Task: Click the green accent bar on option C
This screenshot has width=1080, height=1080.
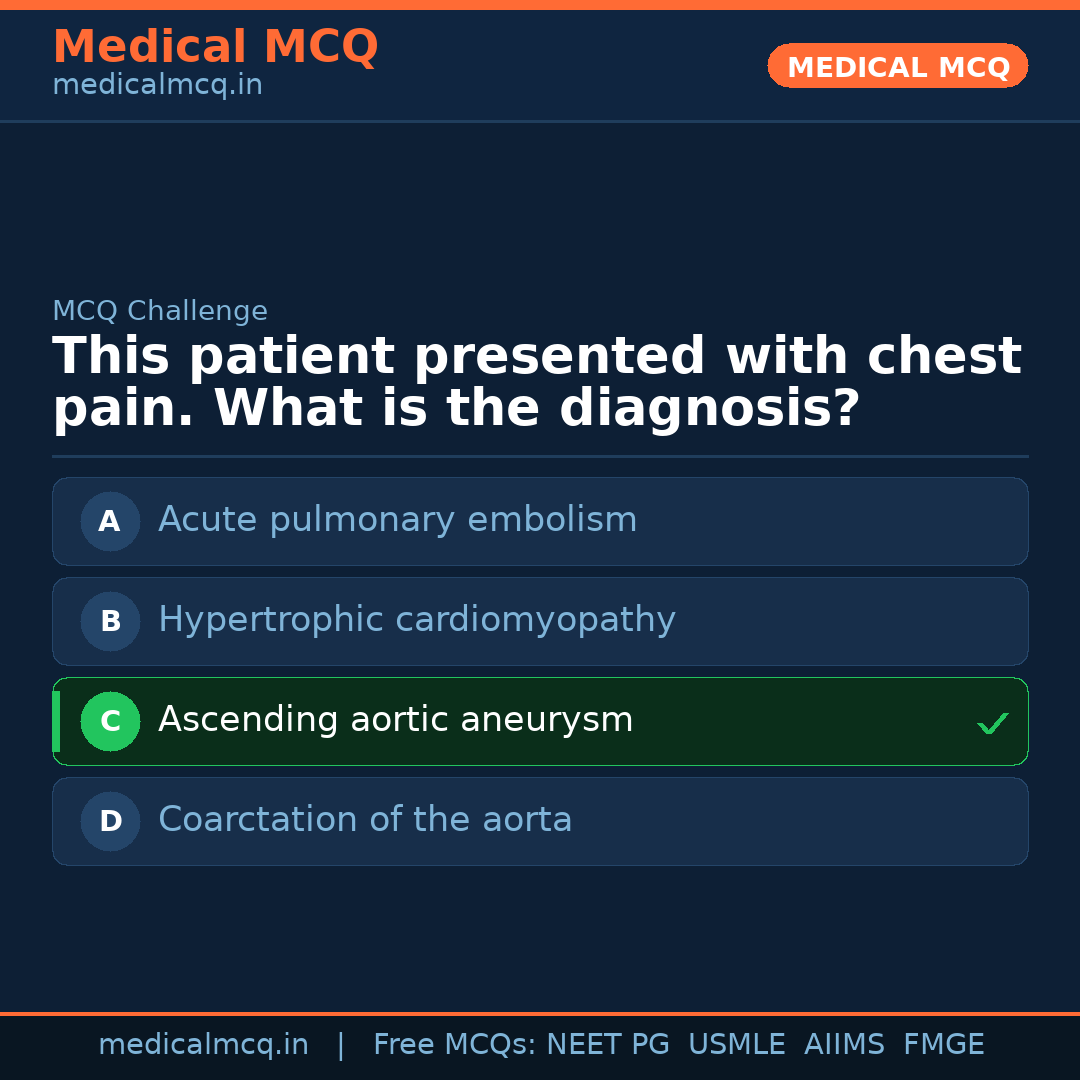Action: (56, 721)
